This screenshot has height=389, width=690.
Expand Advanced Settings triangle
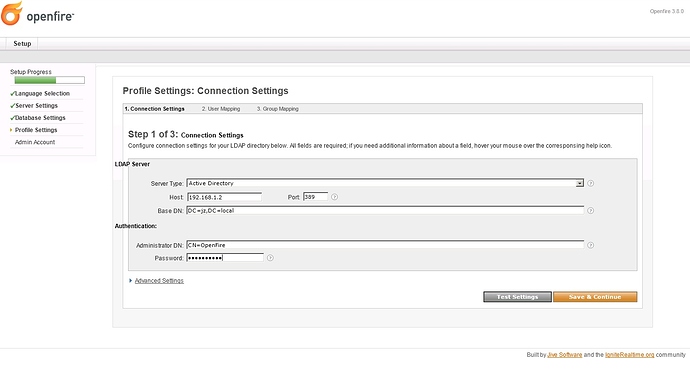pyautogui.click(x=131, y=280)
